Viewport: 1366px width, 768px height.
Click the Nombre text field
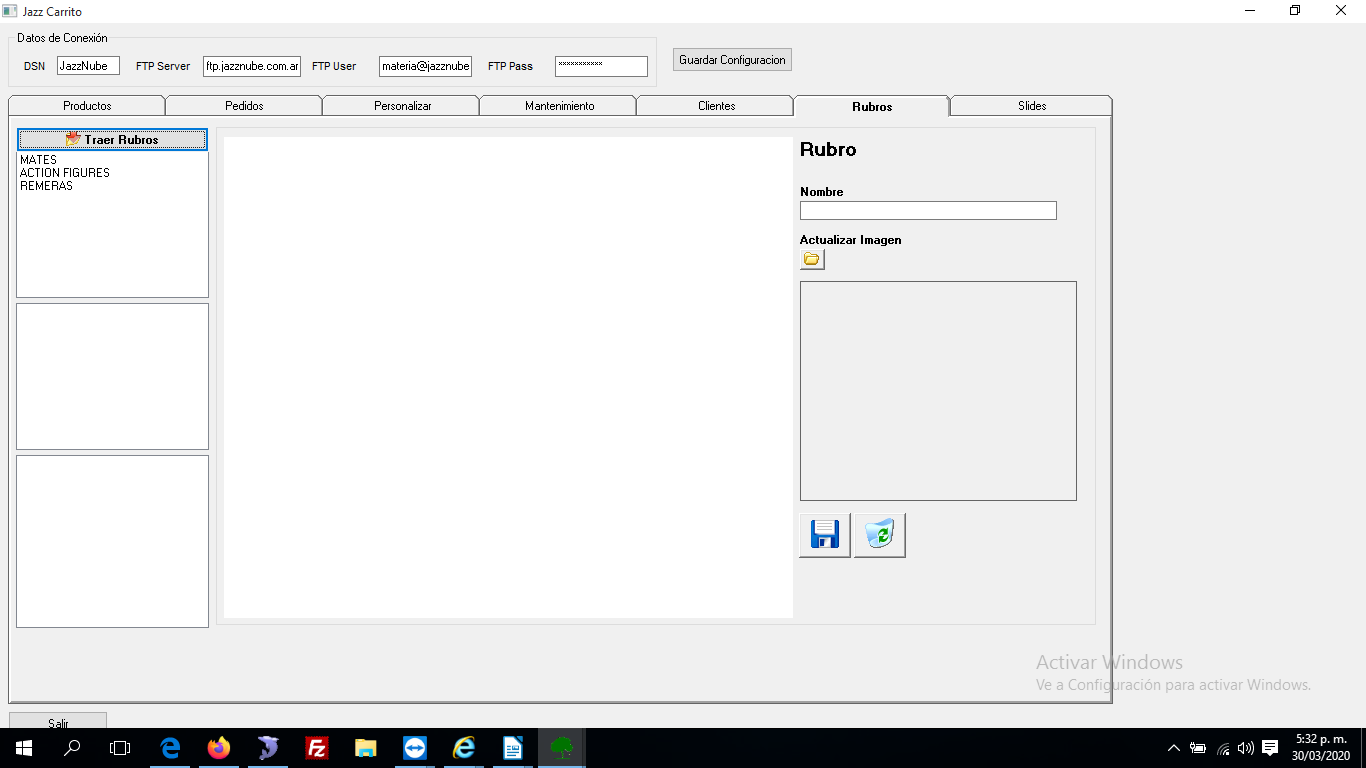928,211
